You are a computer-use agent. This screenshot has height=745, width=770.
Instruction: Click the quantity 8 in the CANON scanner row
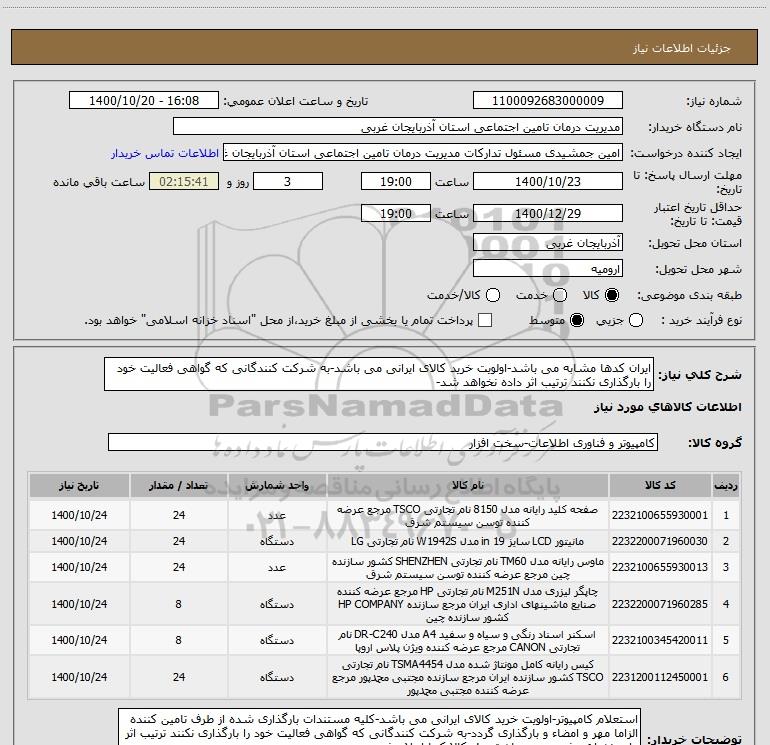click(x=179, y=640)
